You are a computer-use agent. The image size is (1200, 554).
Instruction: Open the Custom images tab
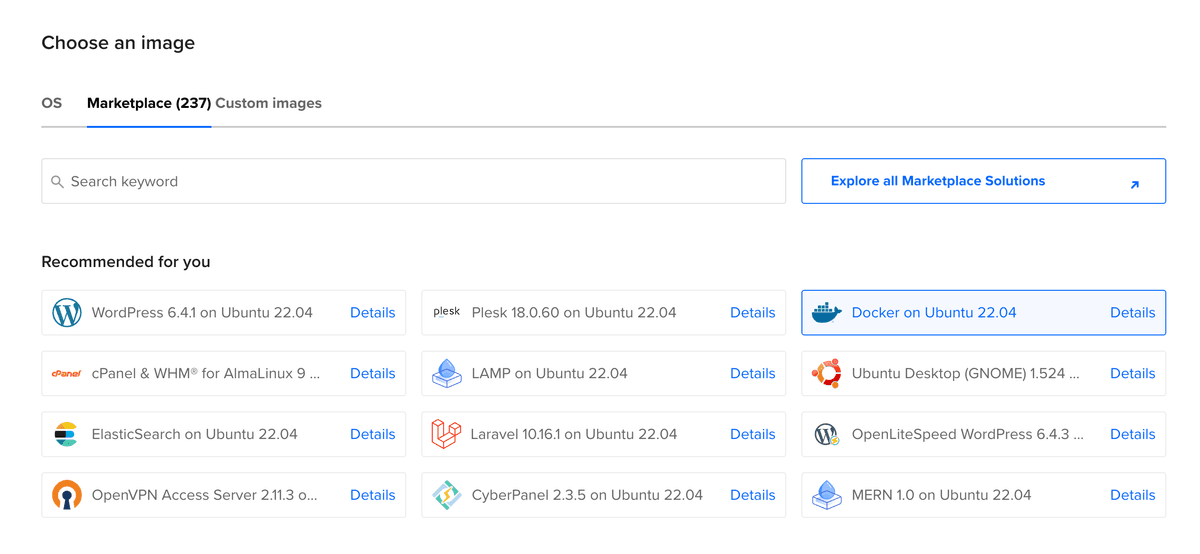(x=269, y=103)
